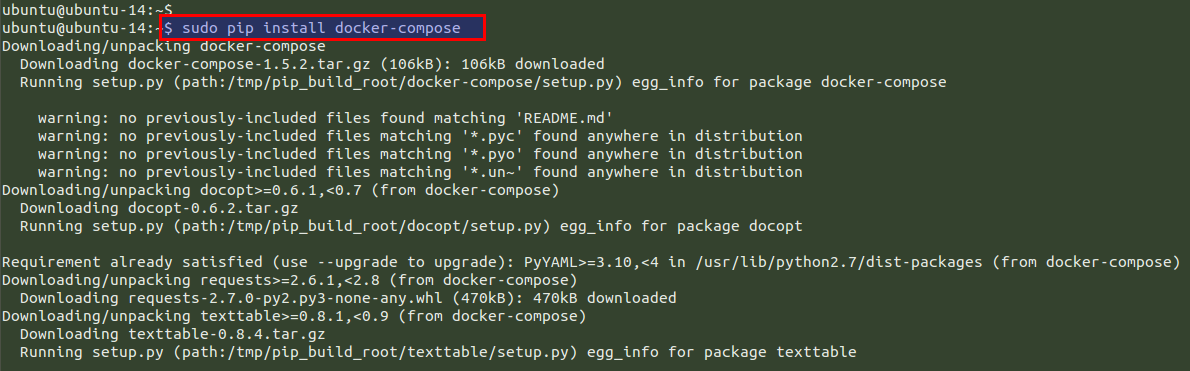This screenshot has width=1190, height=371.
Task: Click the highlighted sudo pip install docker-compose command
Action: (x=322, y=28)
